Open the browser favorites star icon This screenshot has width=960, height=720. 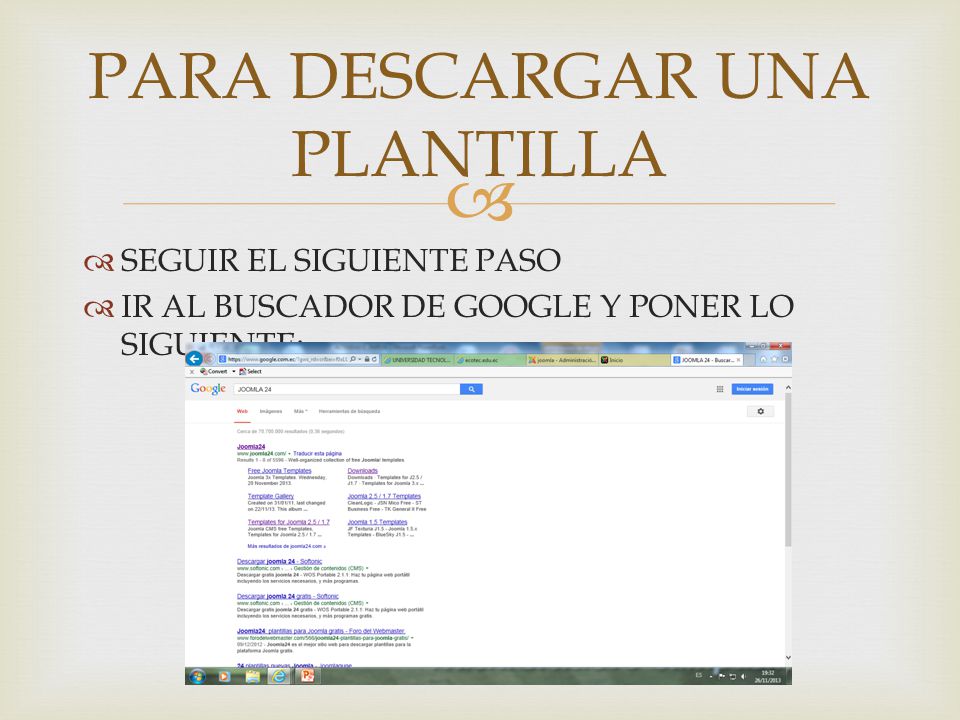(774, 359)
